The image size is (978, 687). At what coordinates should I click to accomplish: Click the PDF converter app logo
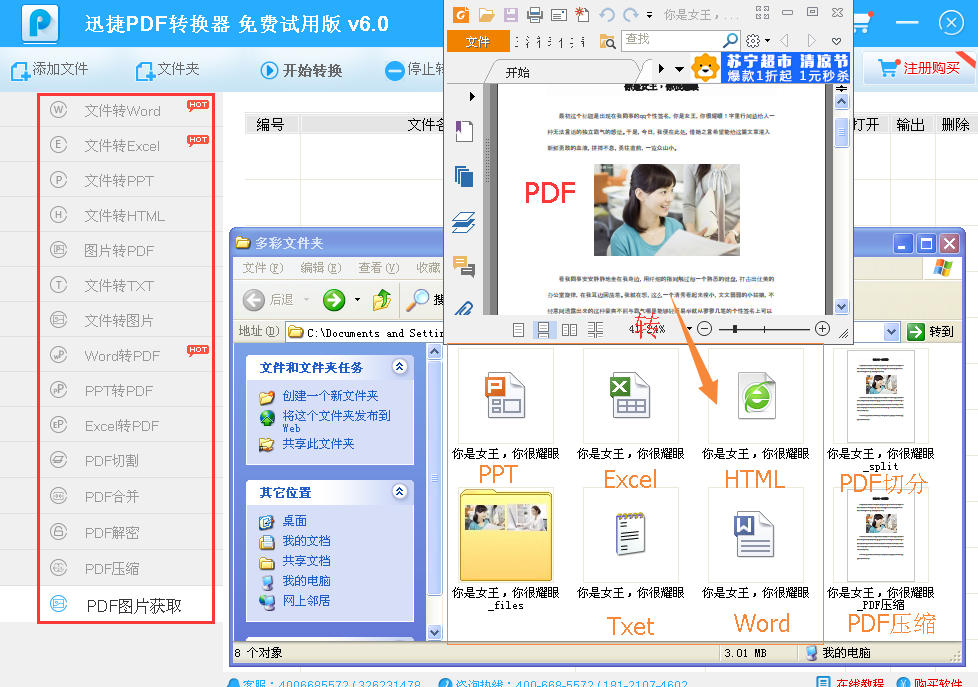(40, 24)
